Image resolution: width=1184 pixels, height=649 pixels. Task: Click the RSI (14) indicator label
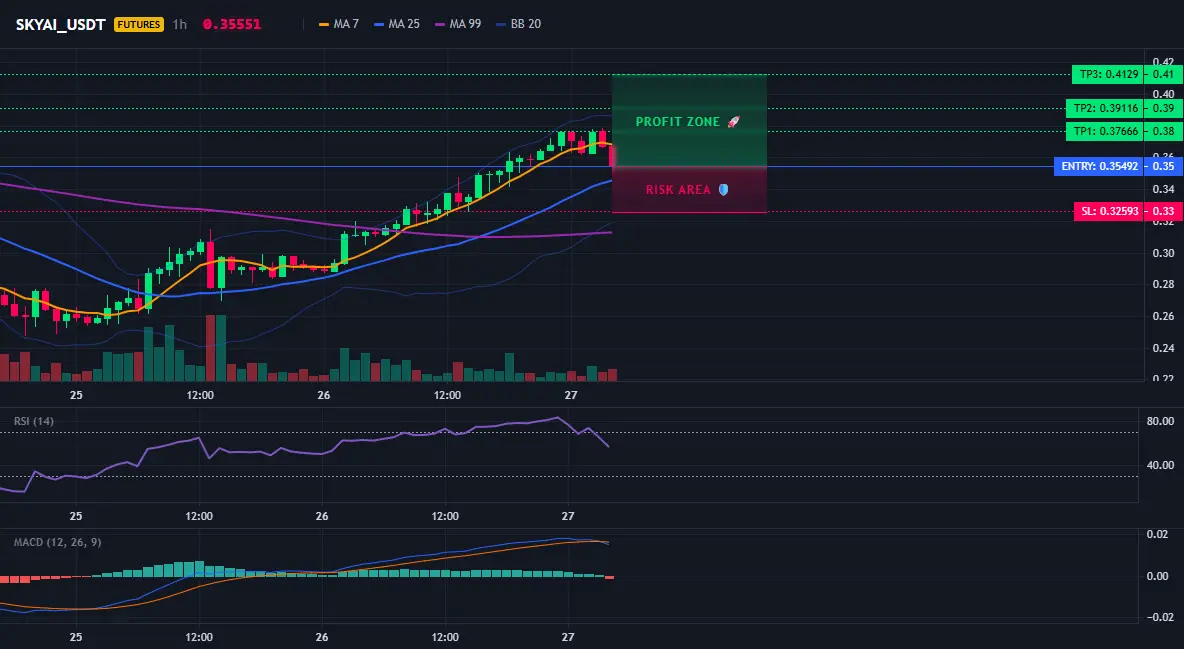(34, 421)
